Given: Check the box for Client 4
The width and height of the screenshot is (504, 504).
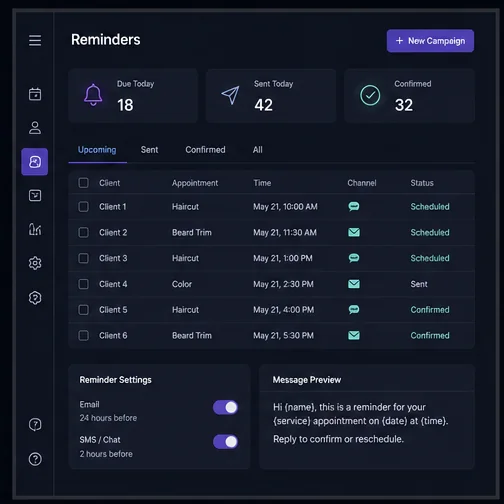Looking at the screenshot, I should [x=83, y=284].
